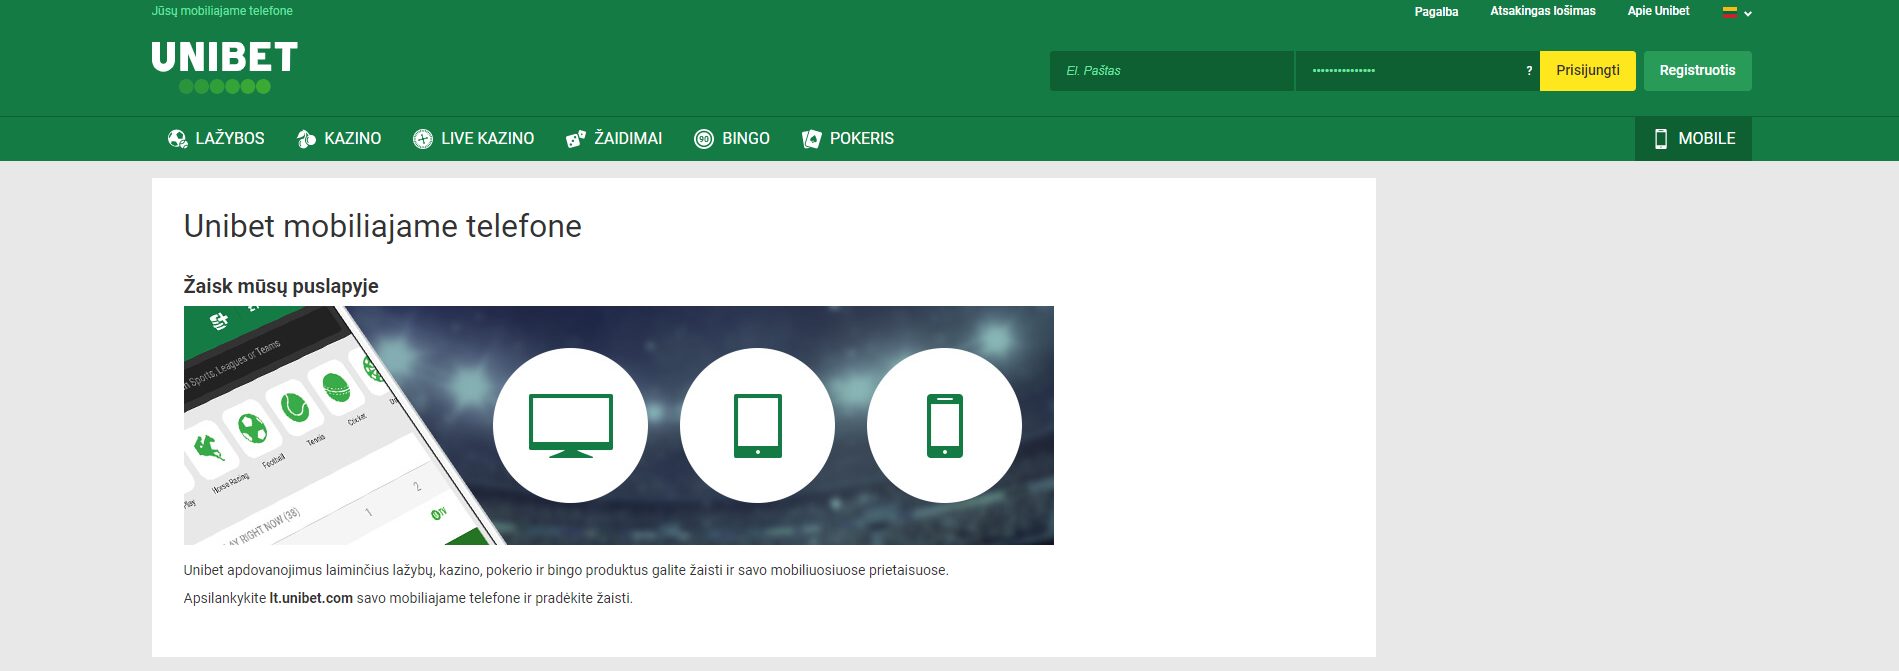
Task: Click the question mark in password field
Action: [1529, 71]
